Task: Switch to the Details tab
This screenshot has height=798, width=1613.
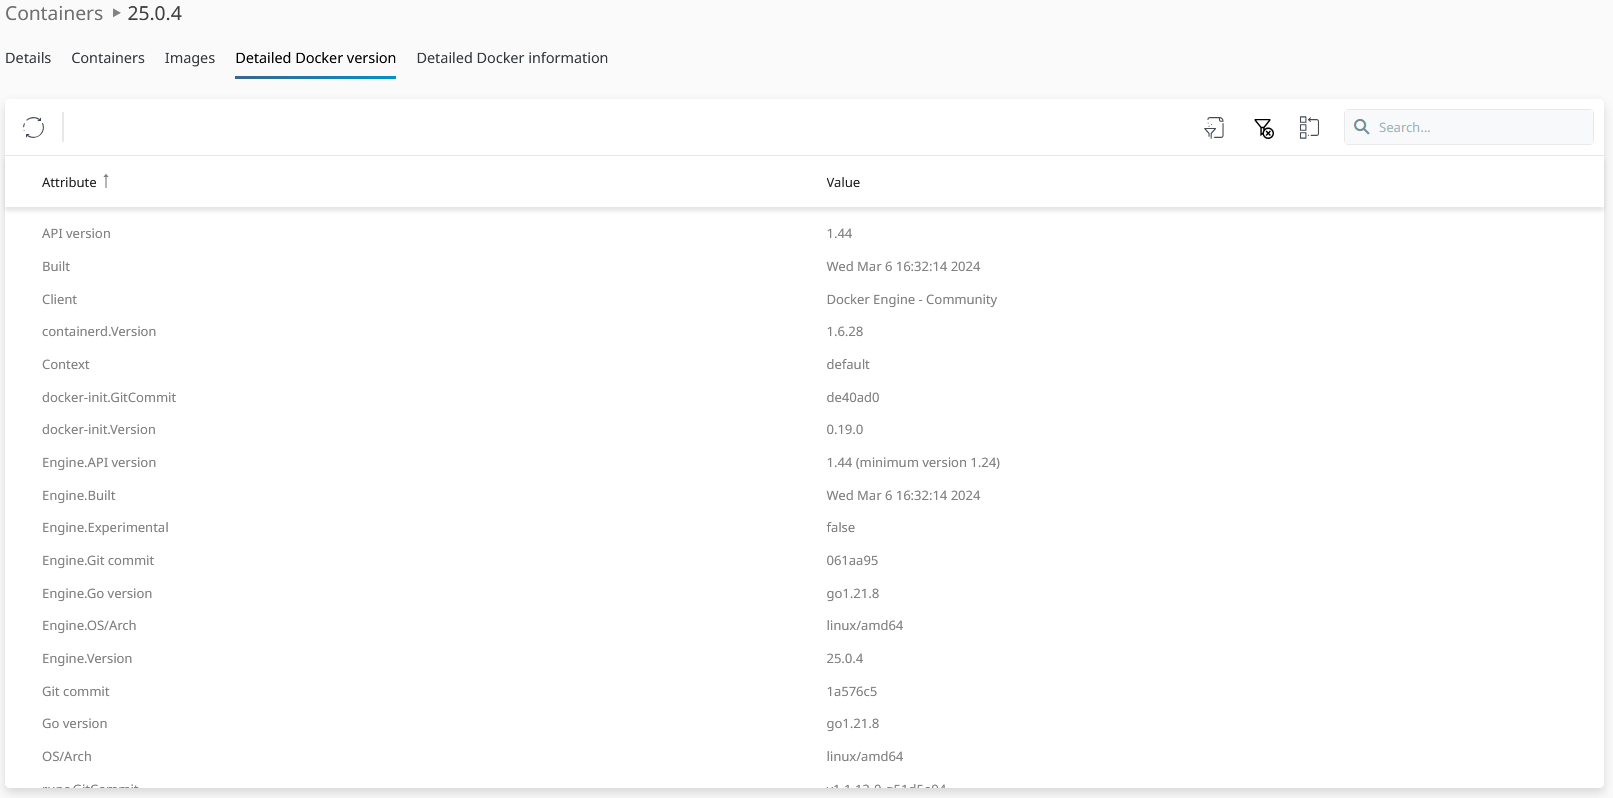Action: point(28,58)
